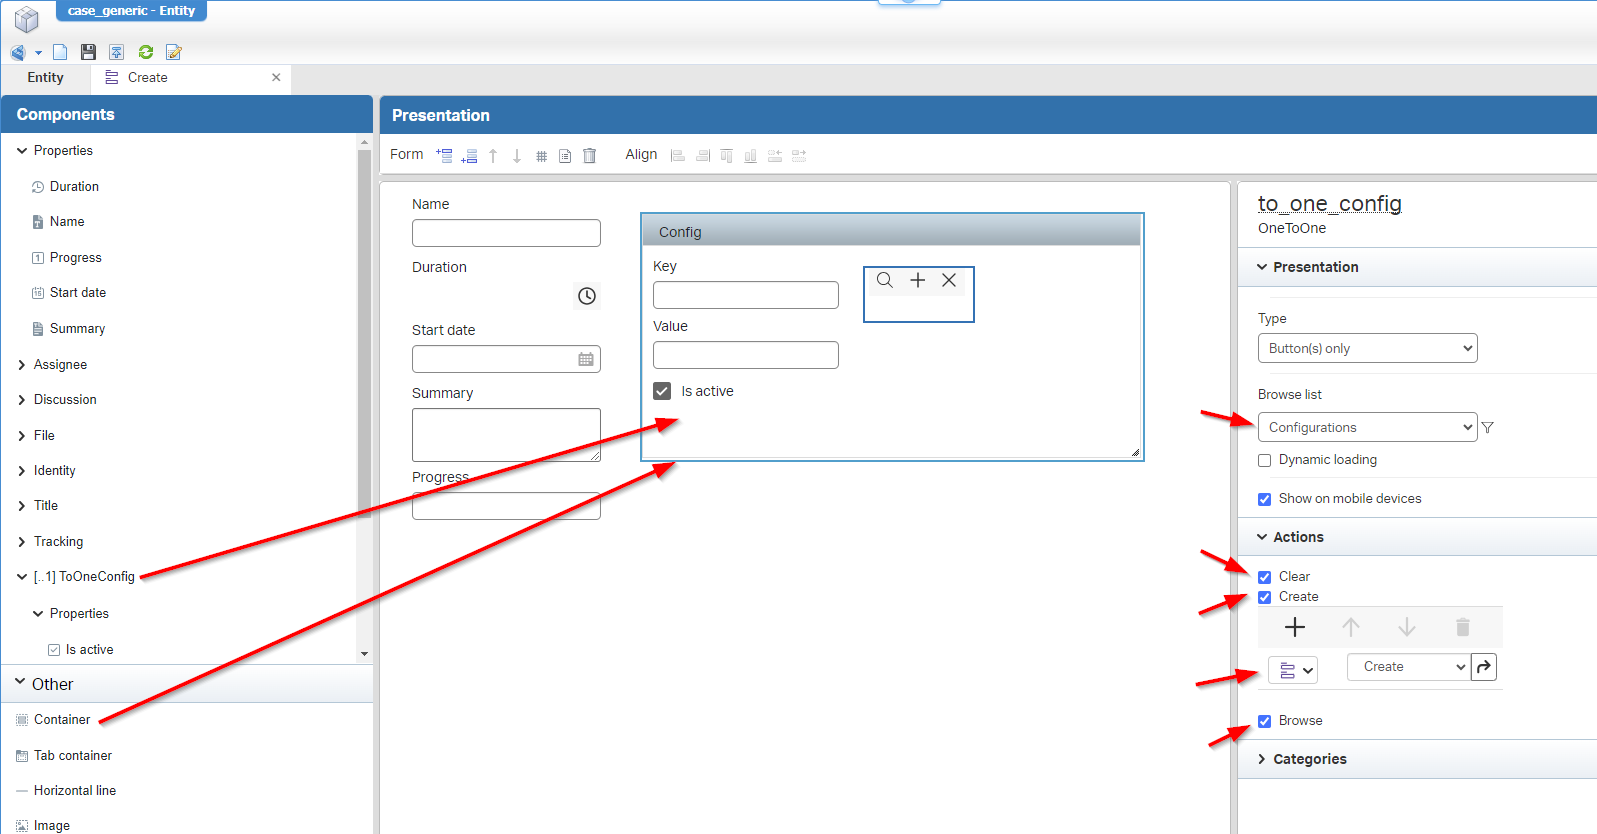
Task: Click the filter icon beside Browse list
Action: tap(1488, 428)
